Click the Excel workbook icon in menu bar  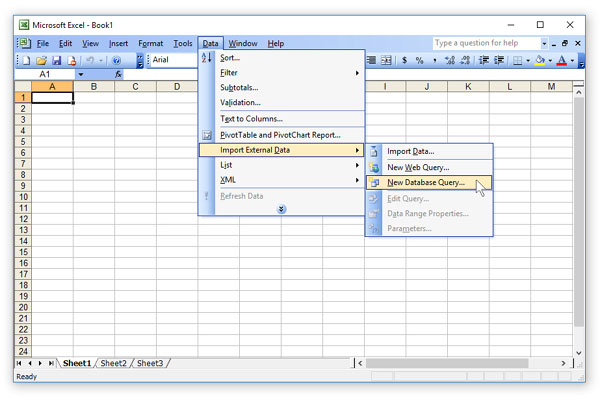click(x=25, y=43)
